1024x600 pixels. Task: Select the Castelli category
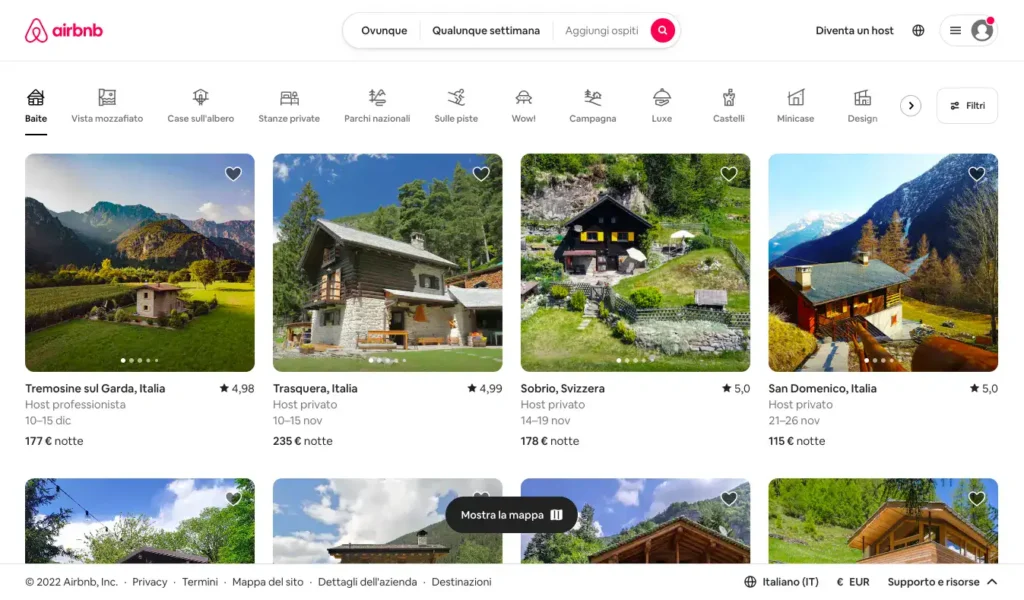click(x=728, y=106)
